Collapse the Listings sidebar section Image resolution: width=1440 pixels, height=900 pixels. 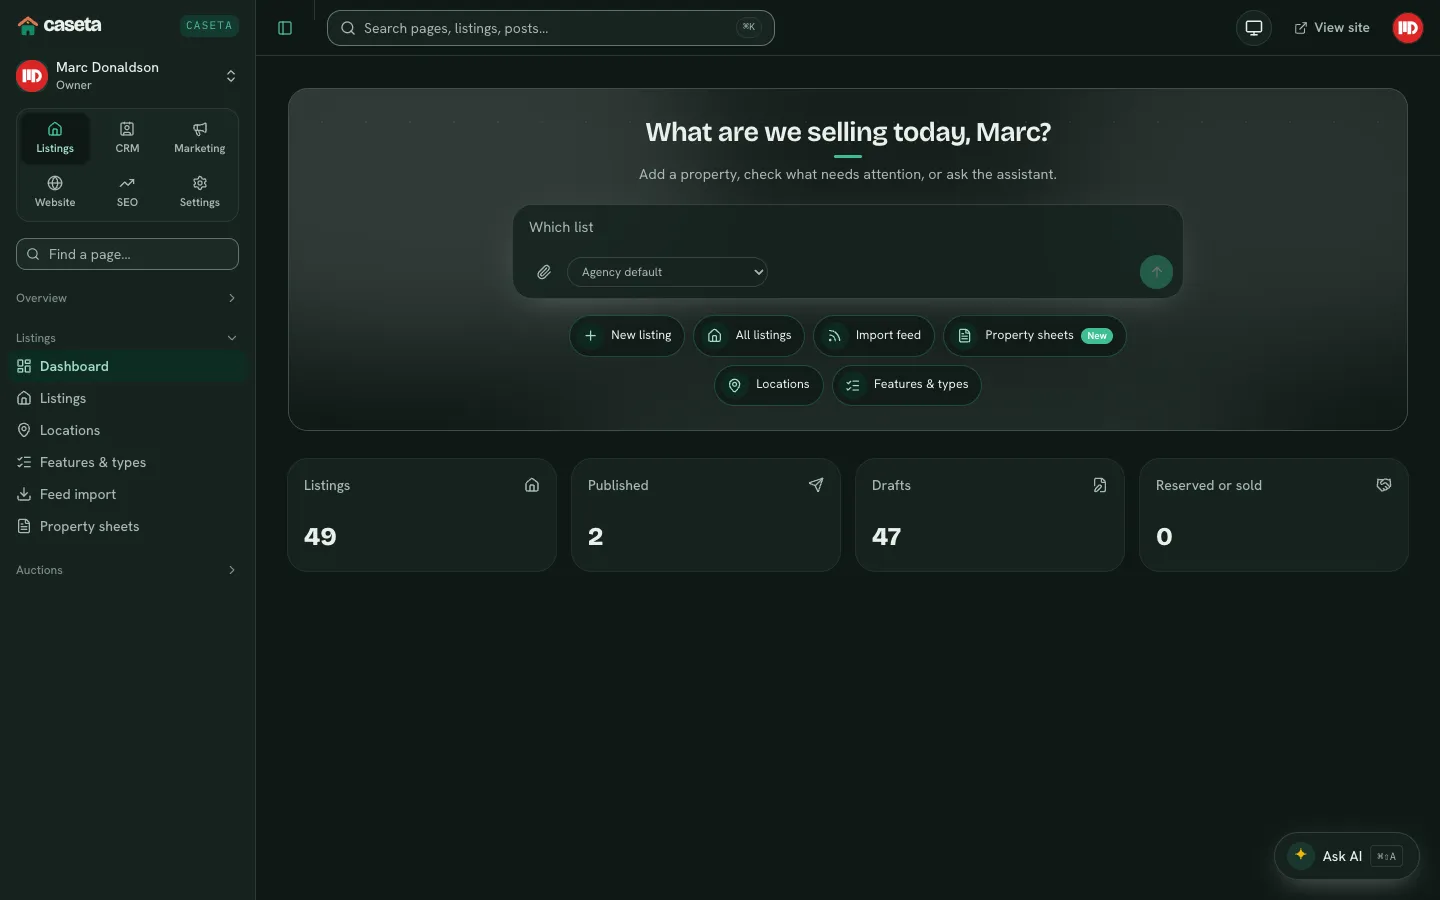coord(127,338)
